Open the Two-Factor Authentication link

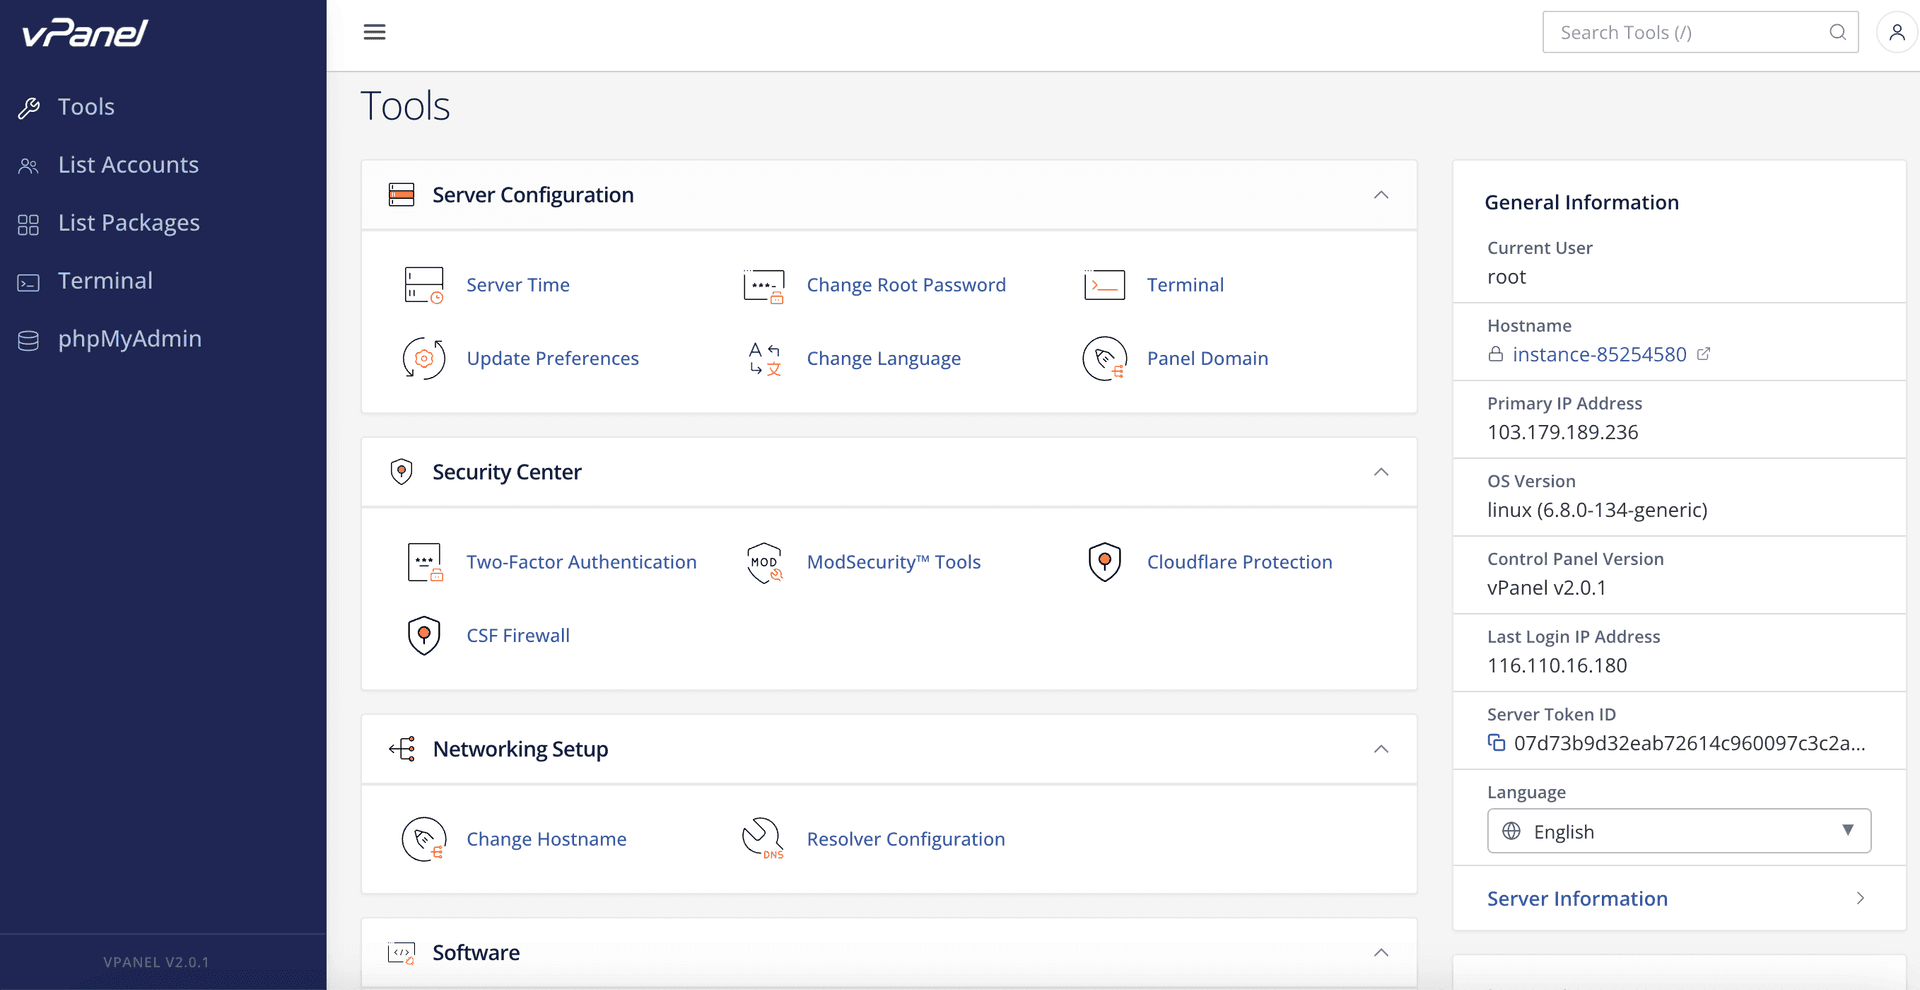[x=581, y=562]
